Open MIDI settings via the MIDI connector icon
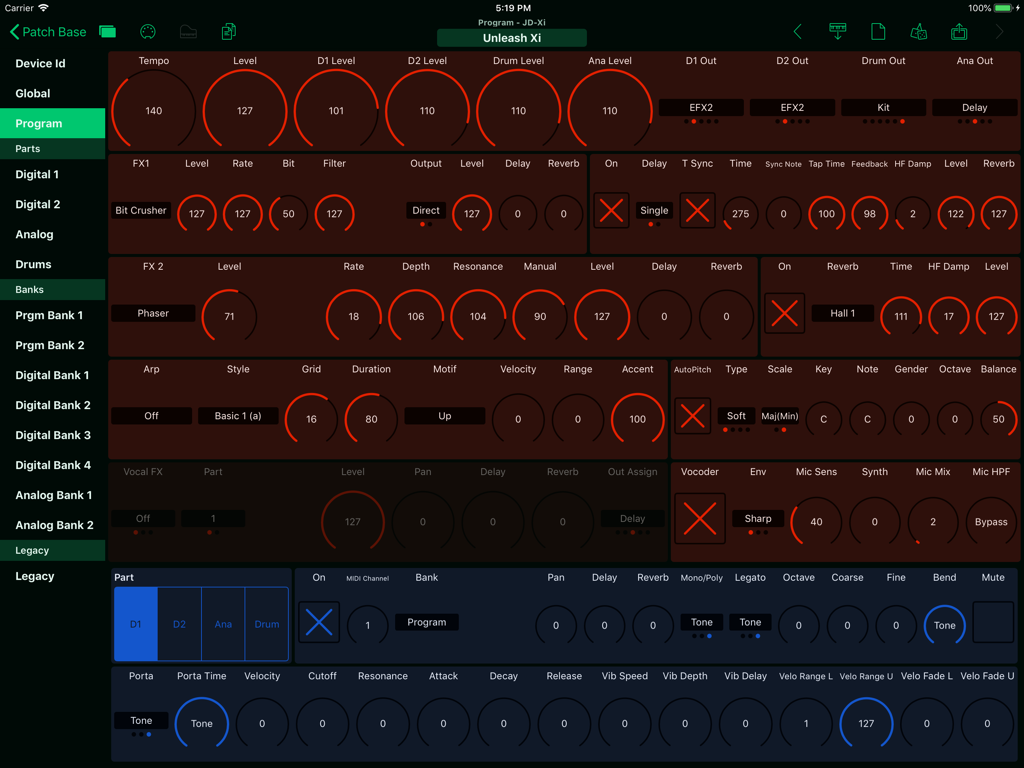Image resolution: width=1024 pixels, height=768 pixels. tap(147, 31)
